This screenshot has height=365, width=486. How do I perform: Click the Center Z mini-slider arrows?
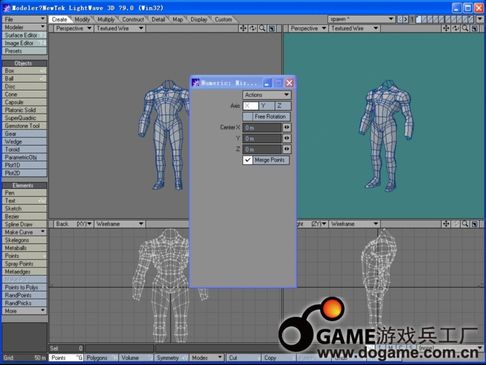pos(287,149)
